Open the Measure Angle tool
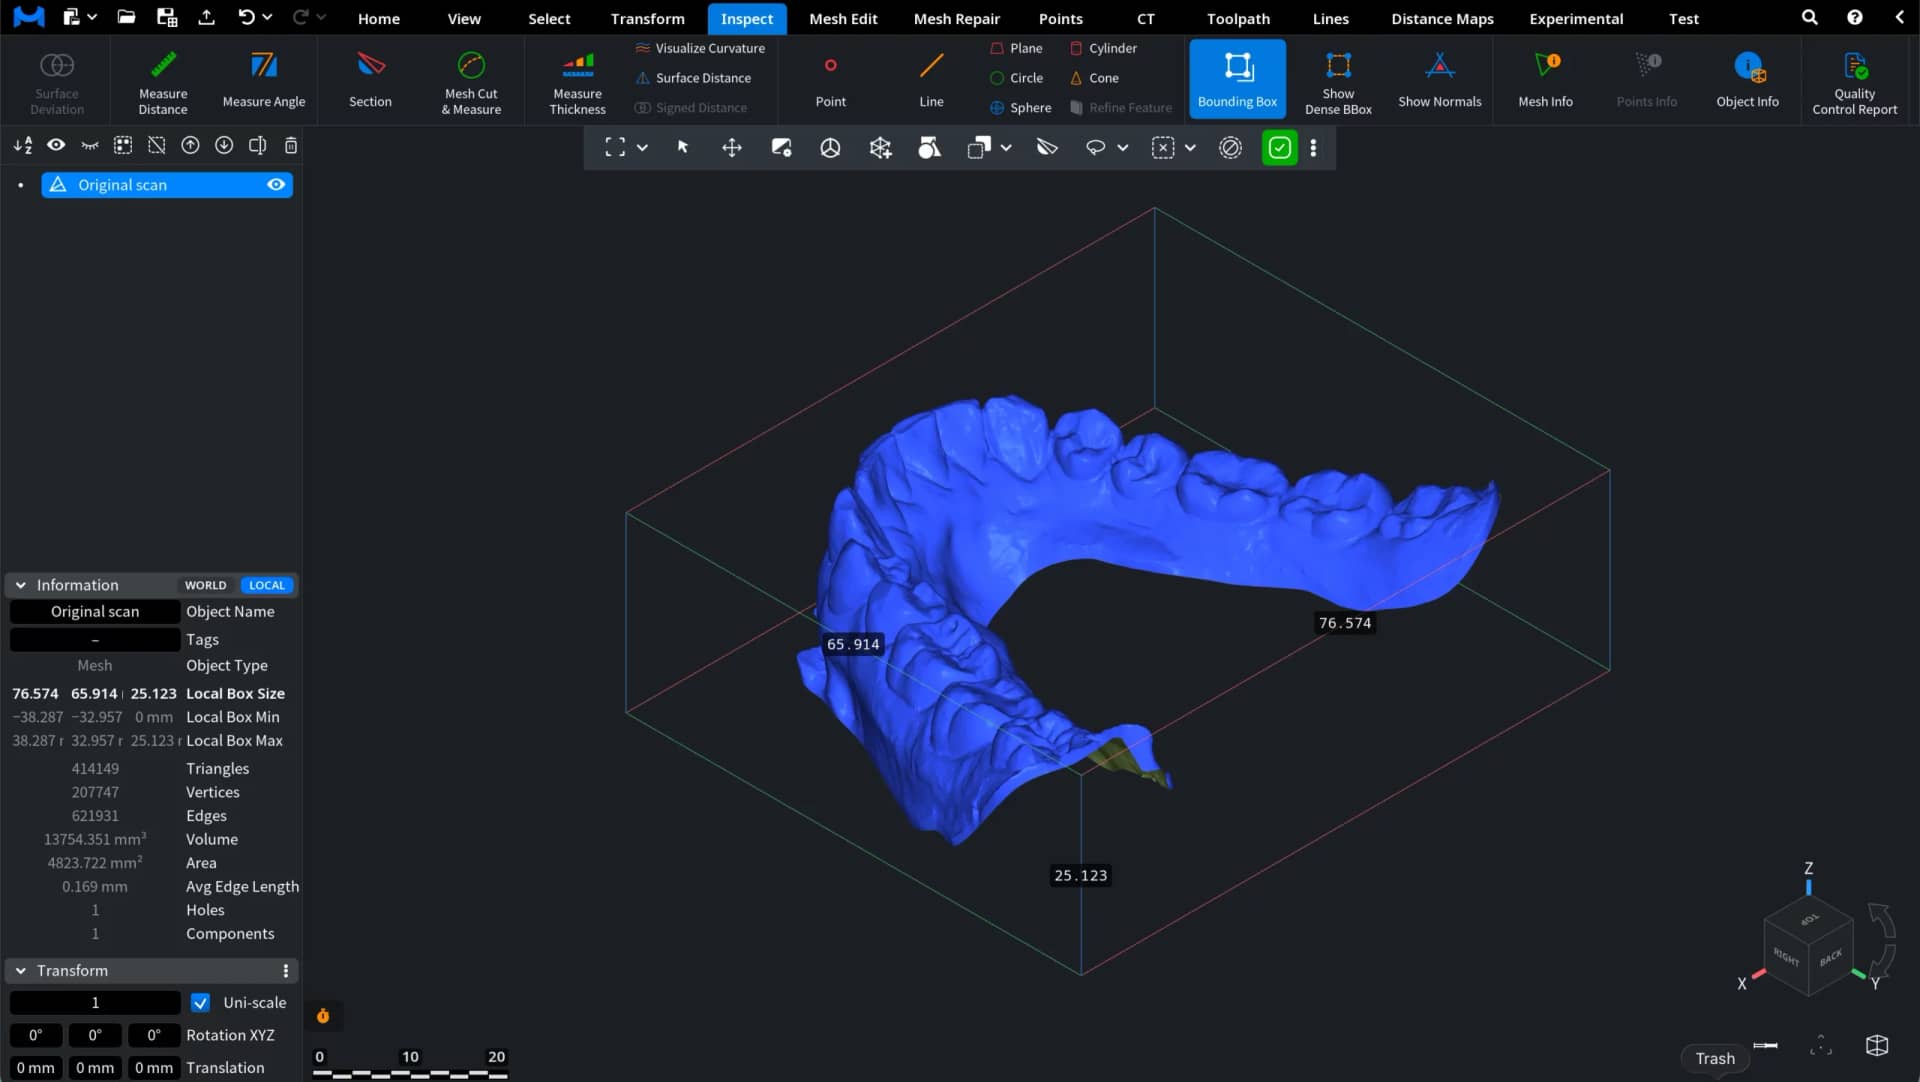 click(x=264, y=82)
